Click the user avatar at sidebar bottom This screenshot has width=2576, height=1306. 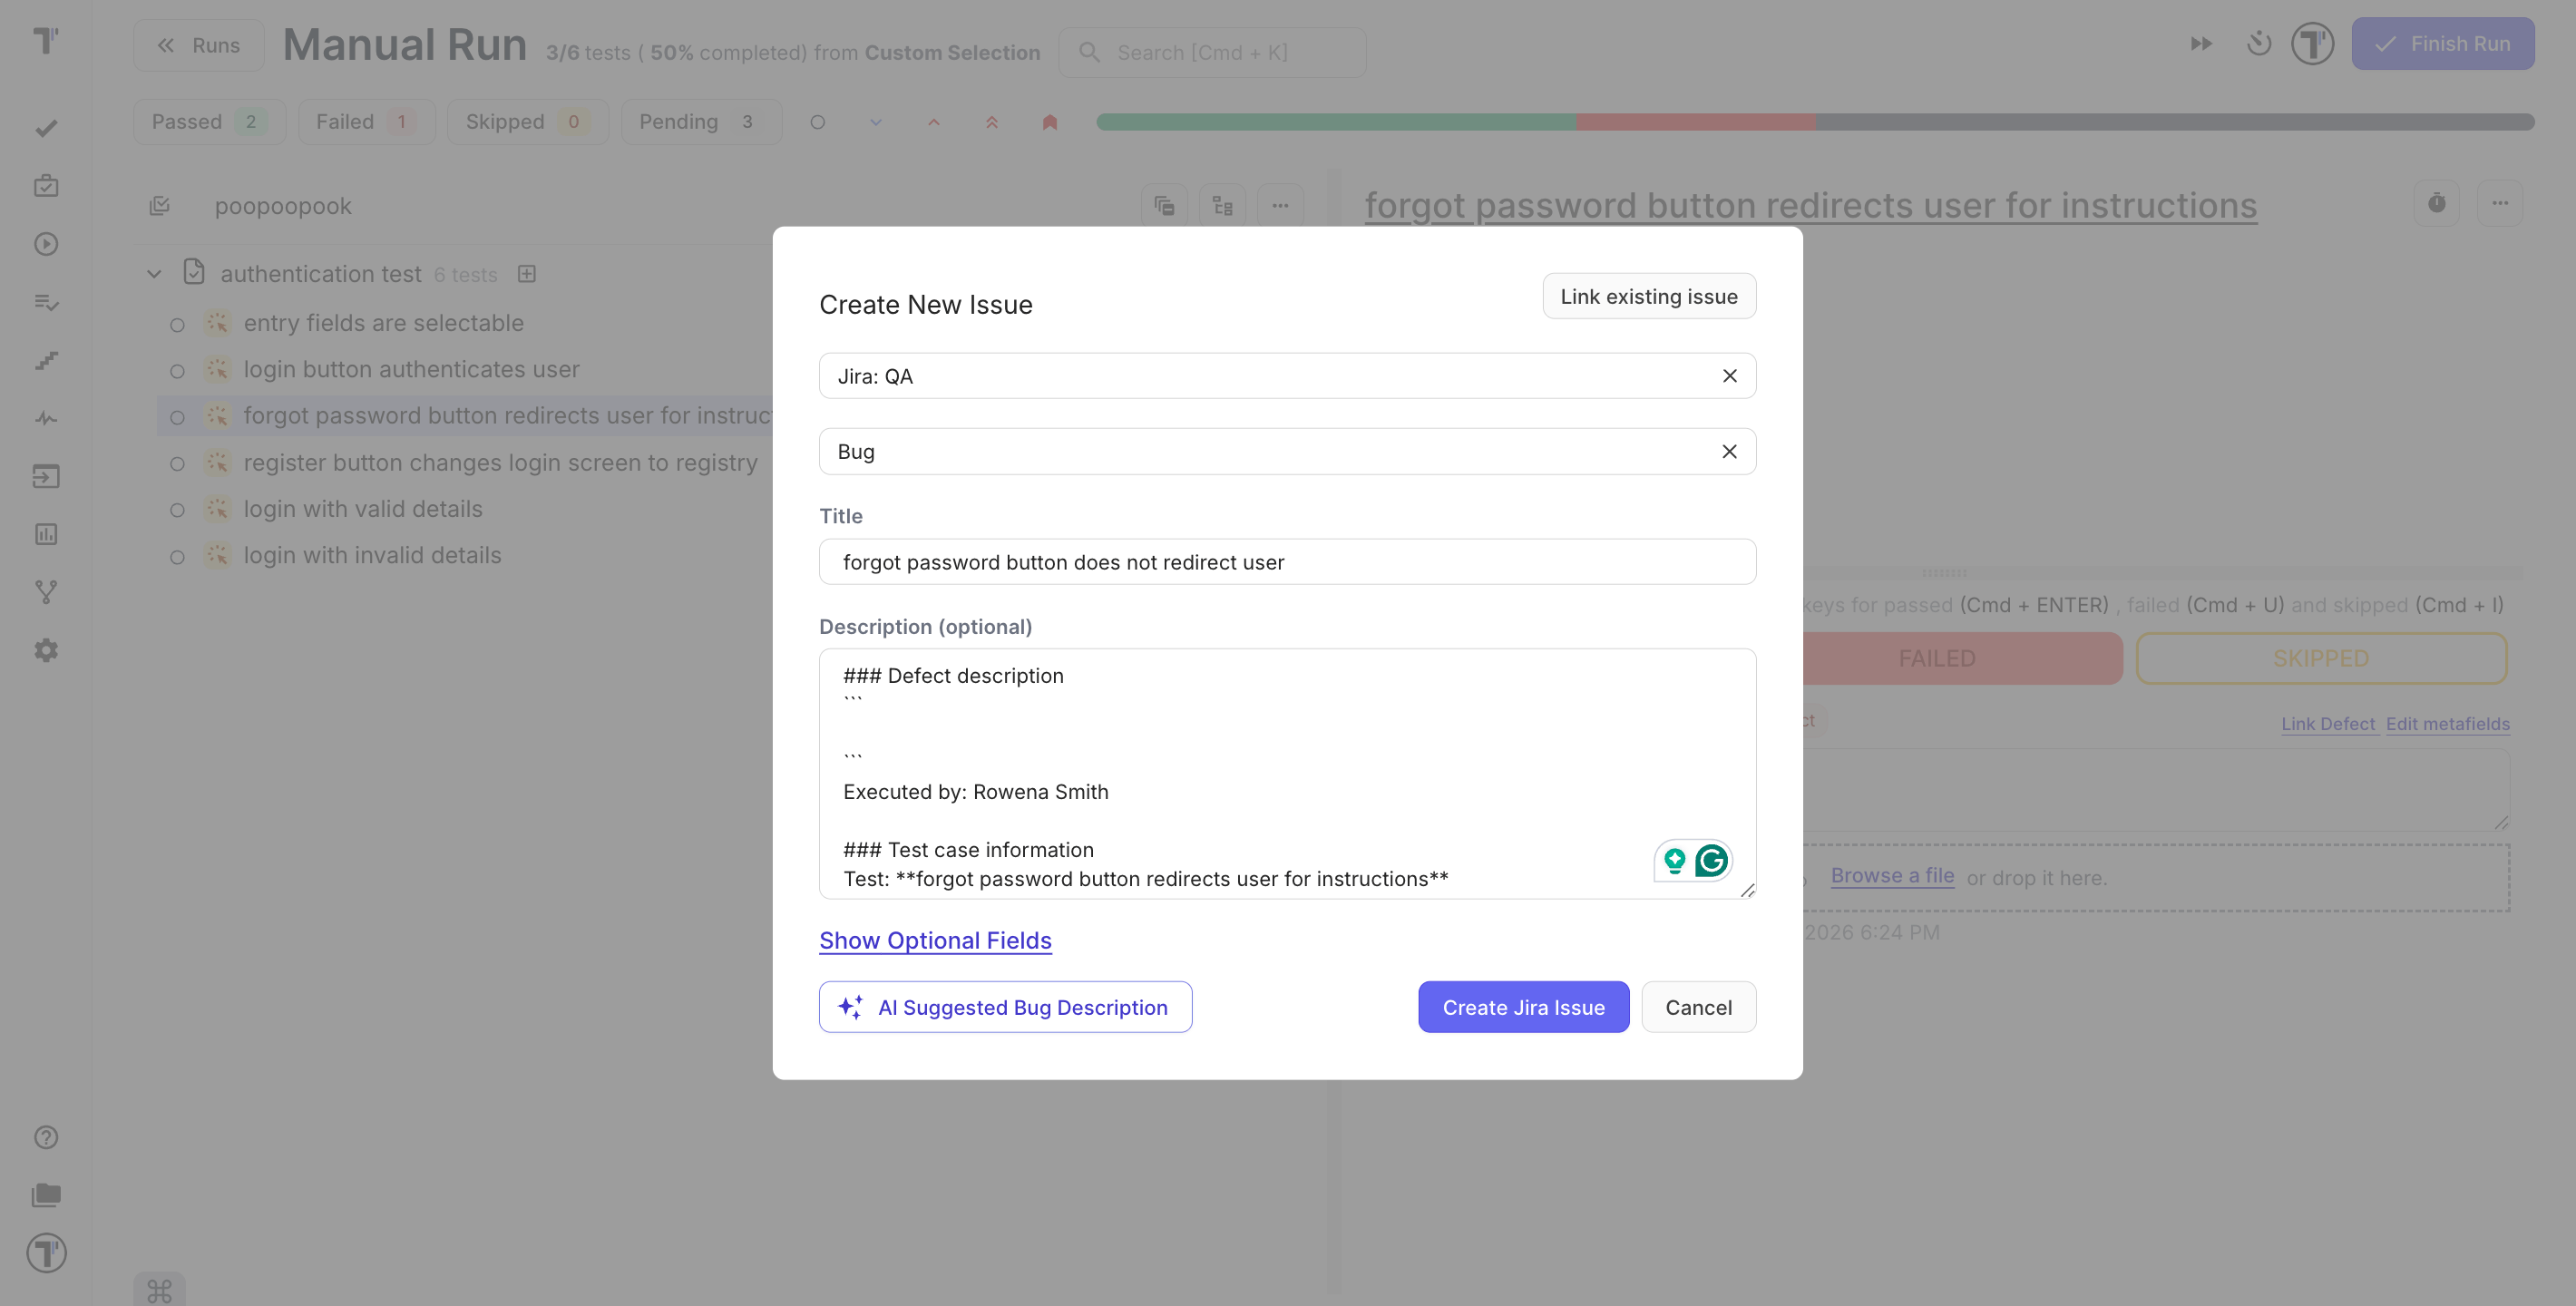pos(46,1253)
